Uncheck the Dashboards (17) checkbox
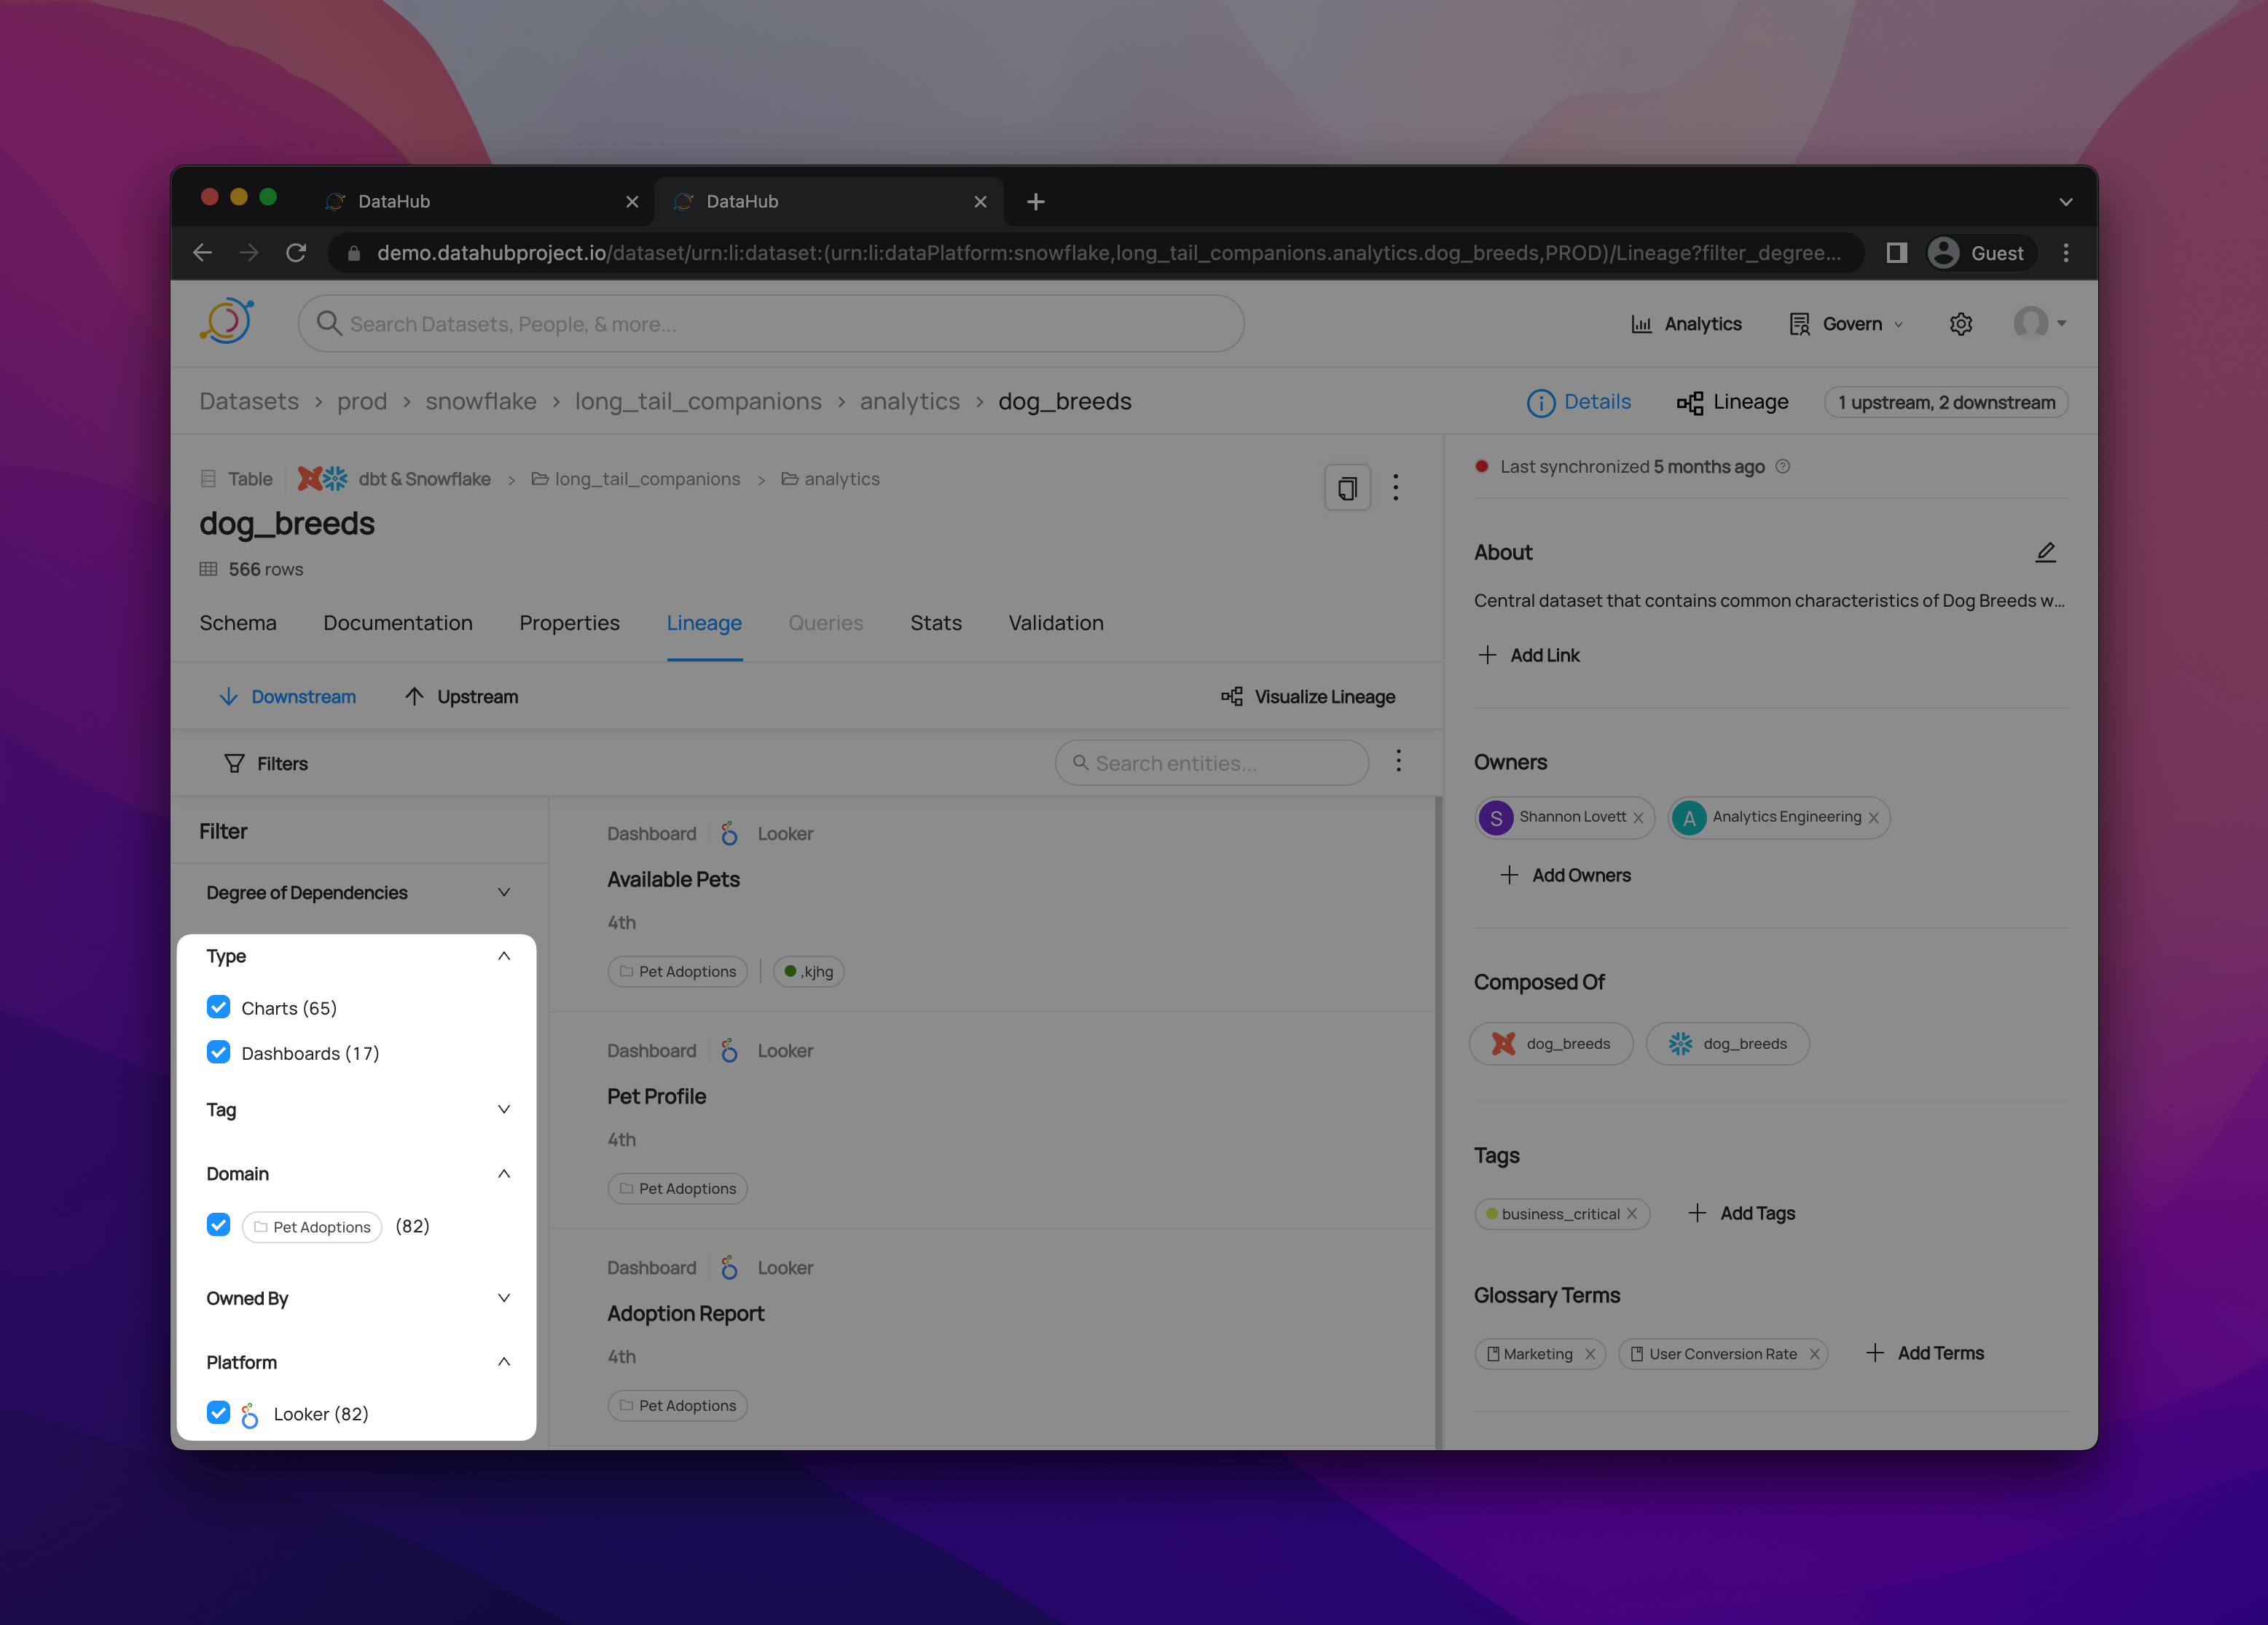 point(218,1052)
